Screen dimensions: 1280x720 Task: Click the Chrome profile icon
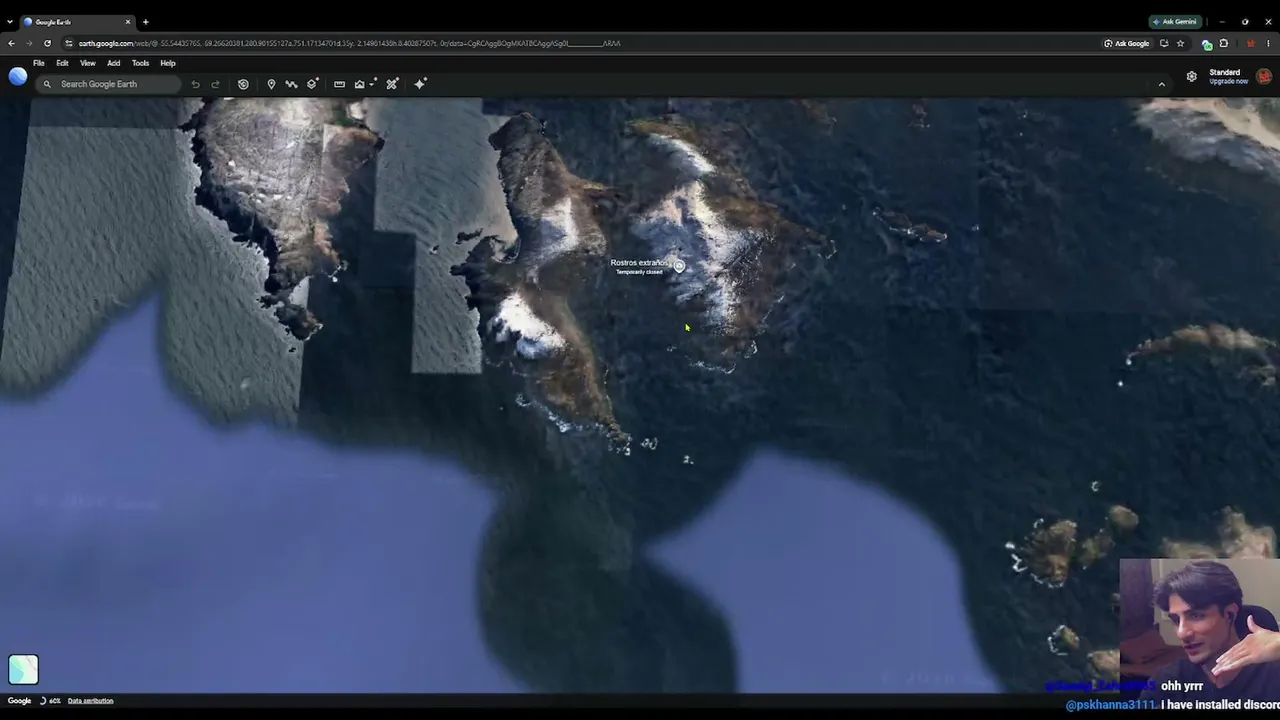[1251, 43]
